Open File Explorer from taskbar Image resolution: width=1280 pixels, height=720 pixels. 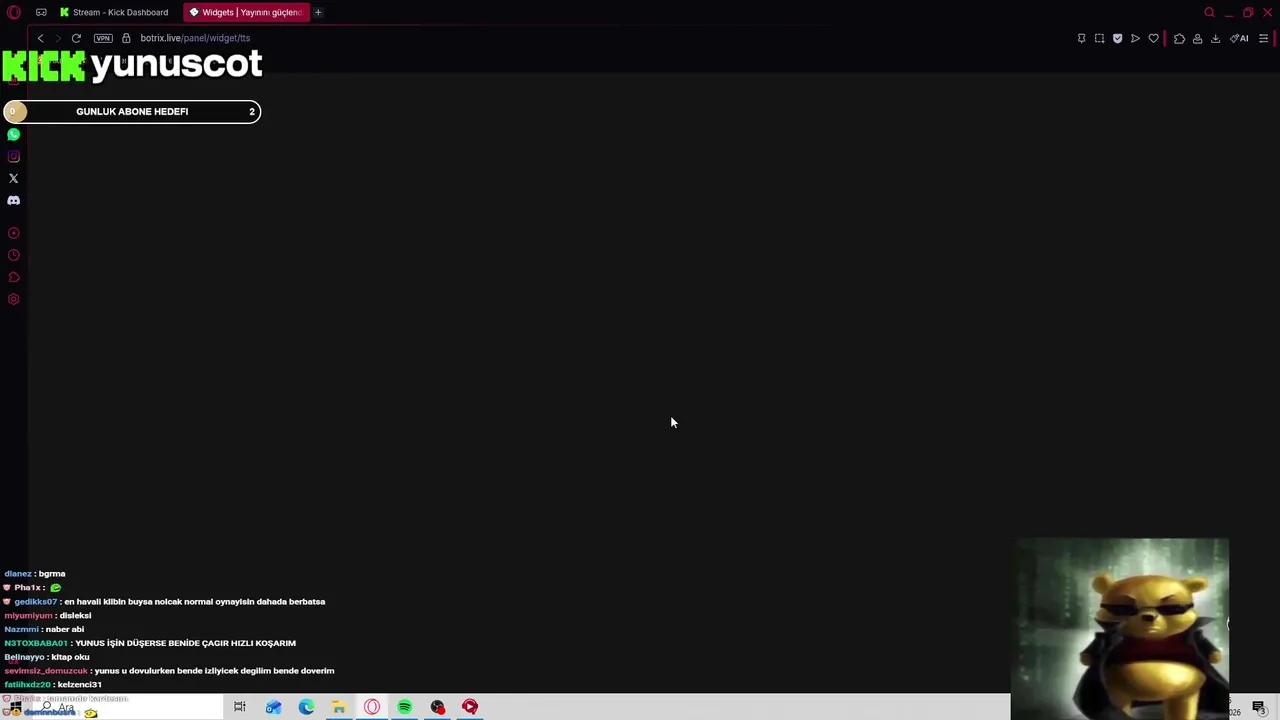(x=339, y=707)
